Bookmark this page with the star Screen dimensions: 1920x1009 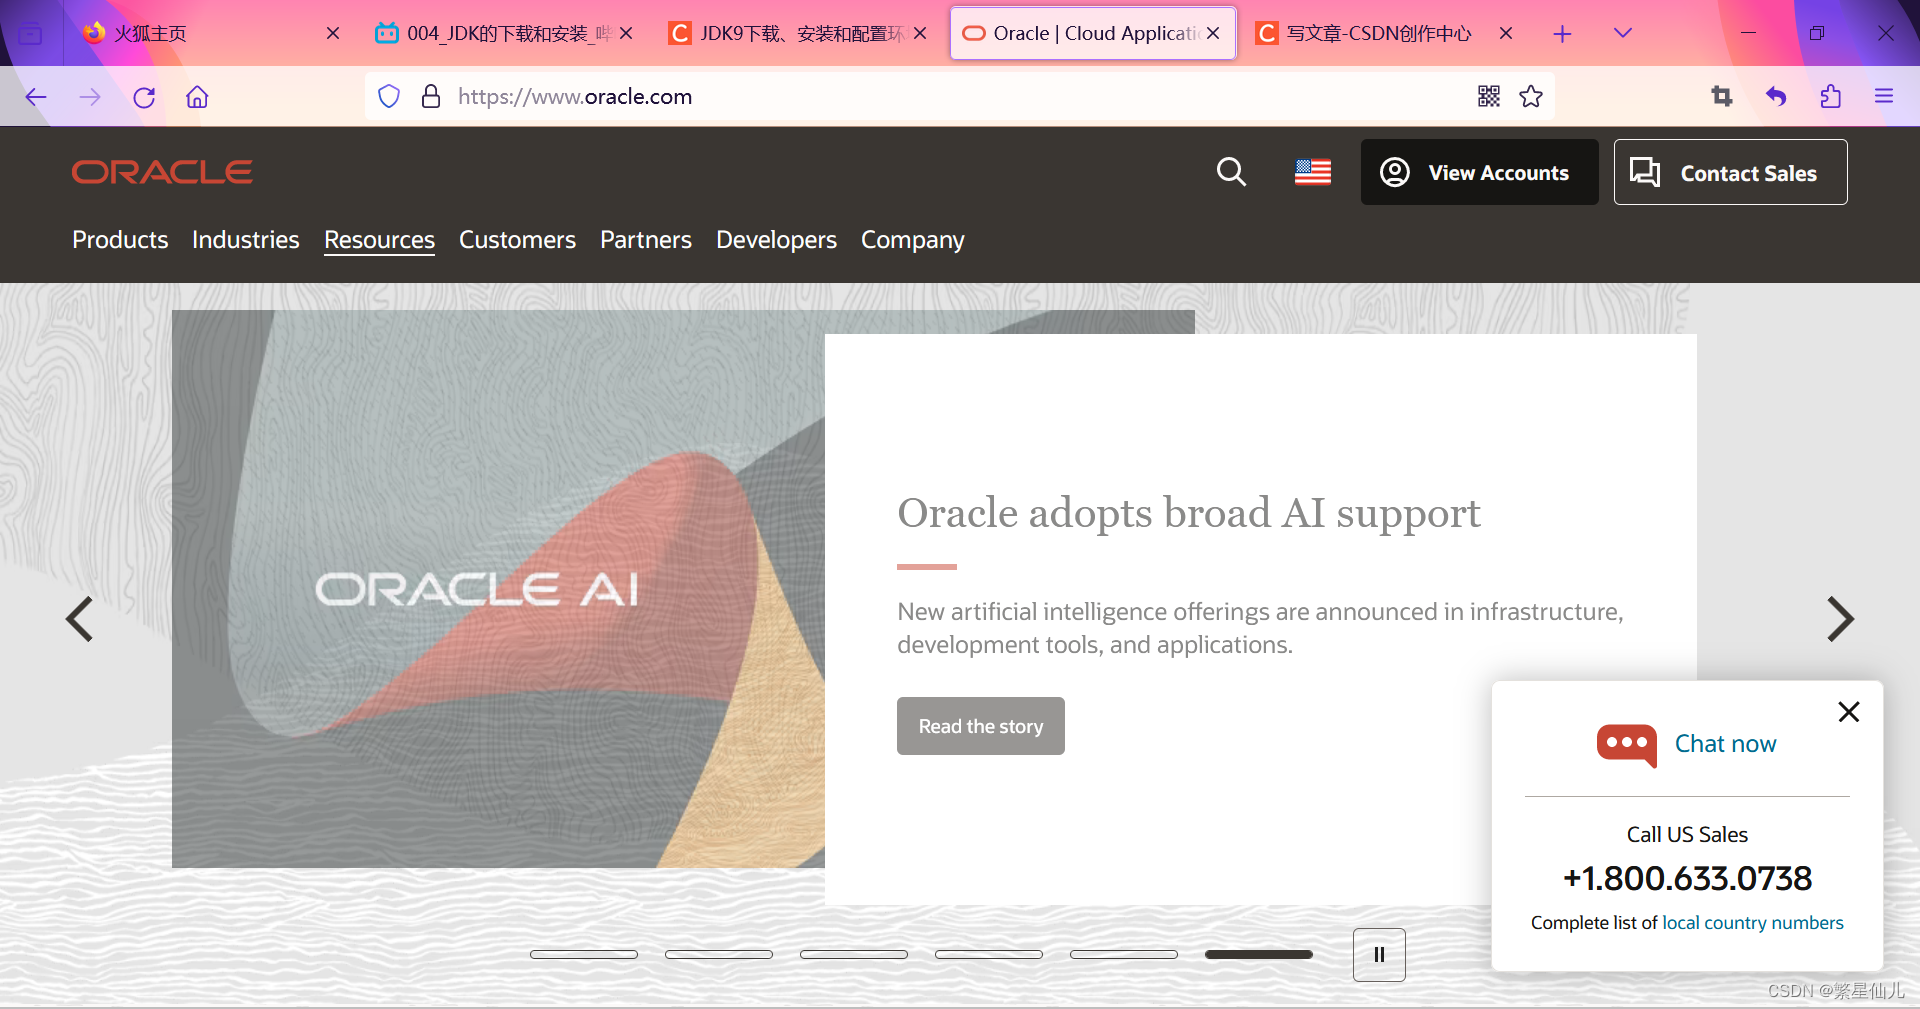[x=1531, y=96]
